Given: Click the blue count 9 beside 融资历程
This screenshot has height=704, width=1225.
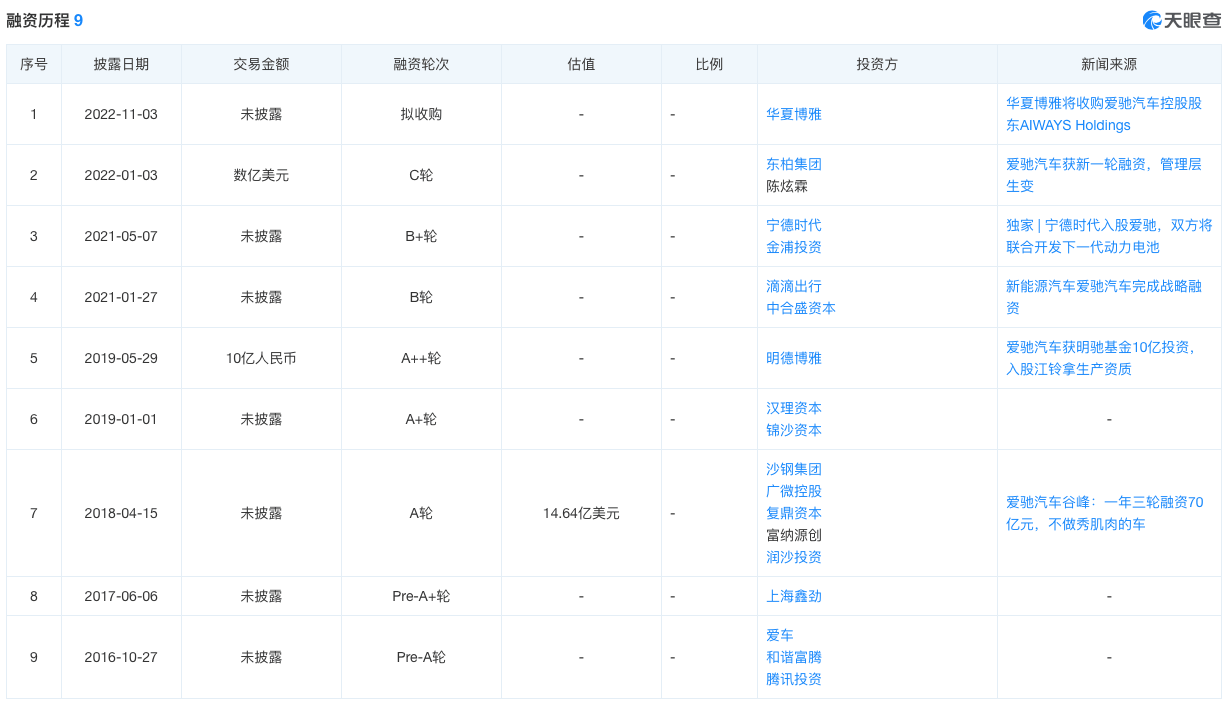Looking at the screenshot, I should (x=79, y=17).
